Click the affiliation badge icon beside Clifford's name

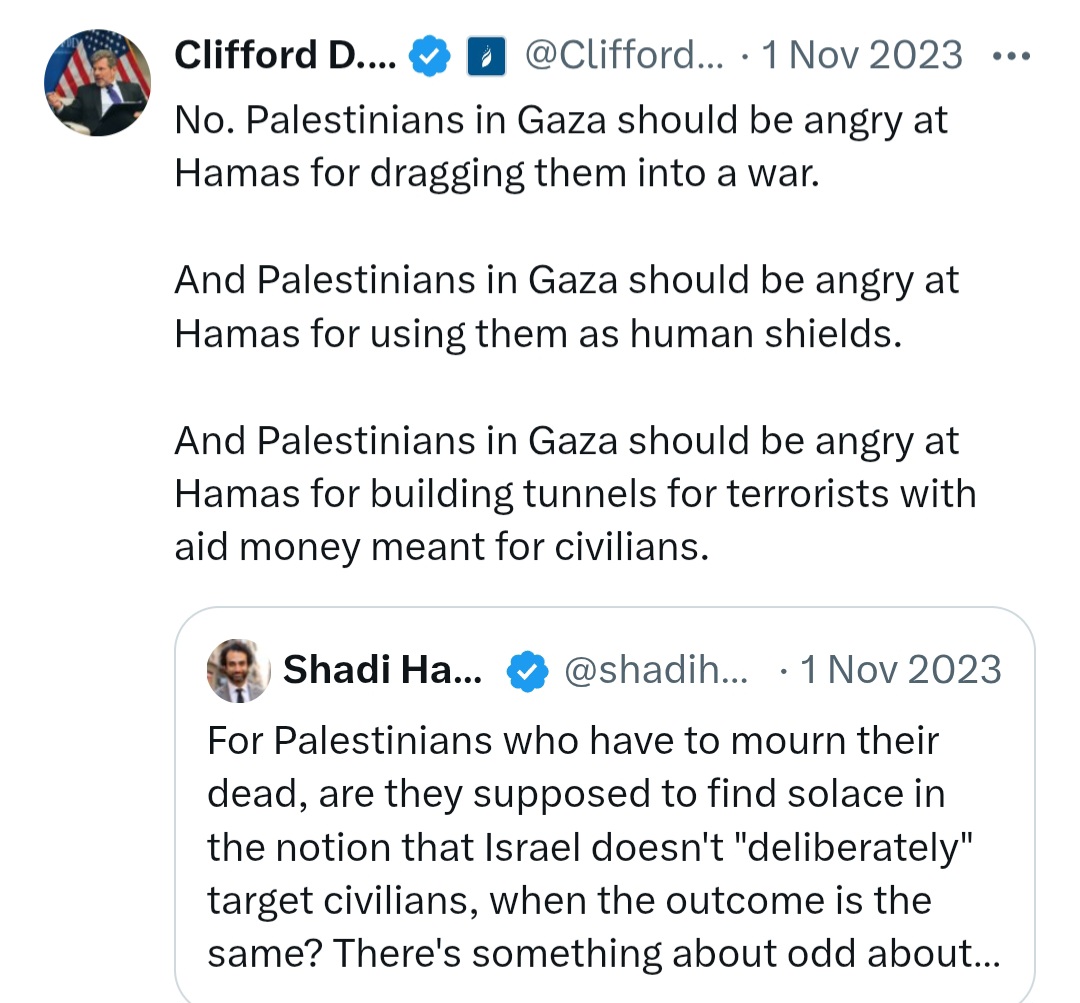pos(486,56)
